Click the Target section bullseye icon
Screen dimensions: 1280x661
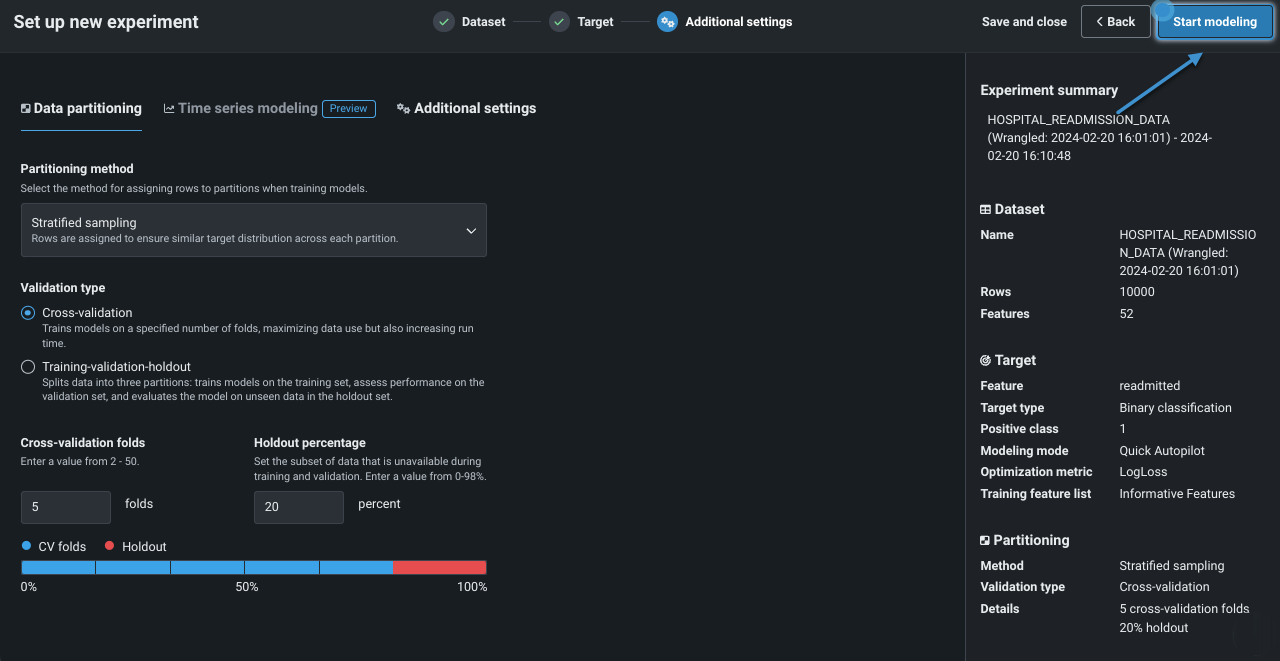click(x=985, y=361)
